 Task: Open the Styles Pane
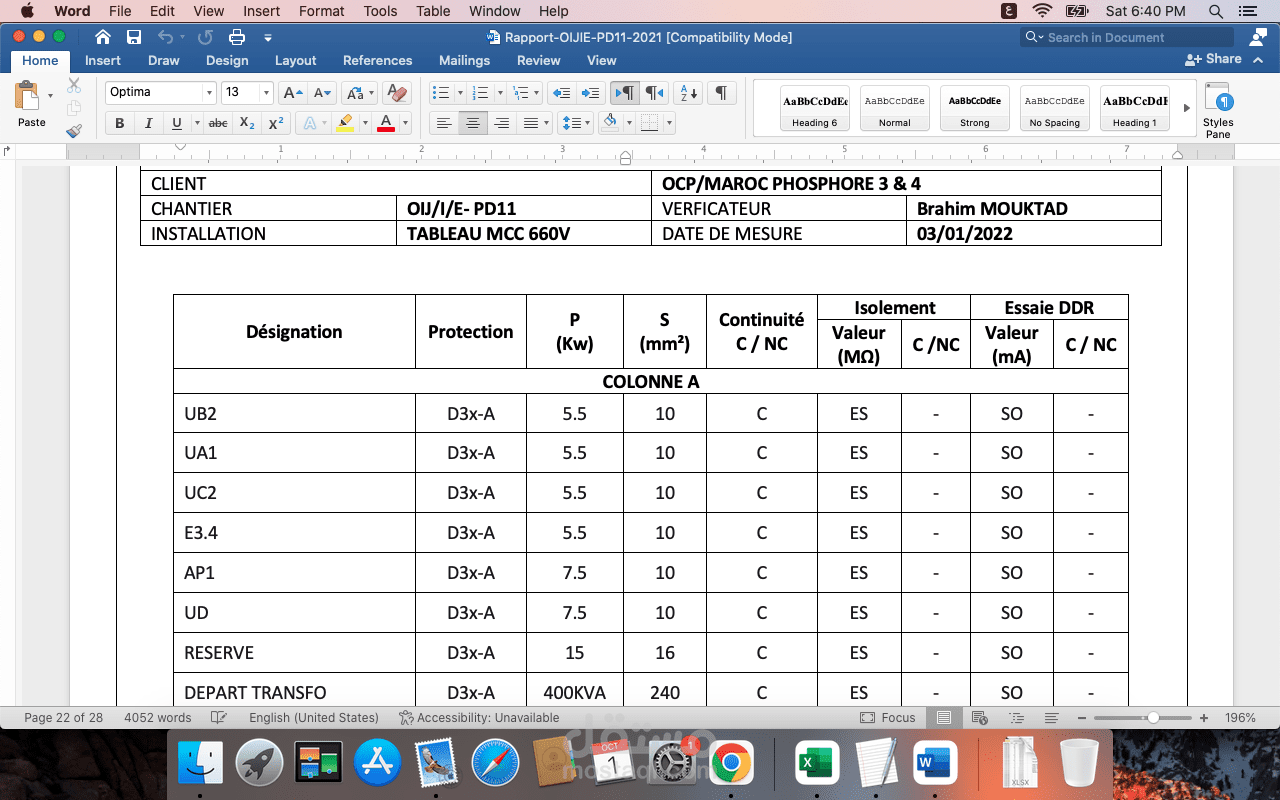click(x=1218, y=111)
